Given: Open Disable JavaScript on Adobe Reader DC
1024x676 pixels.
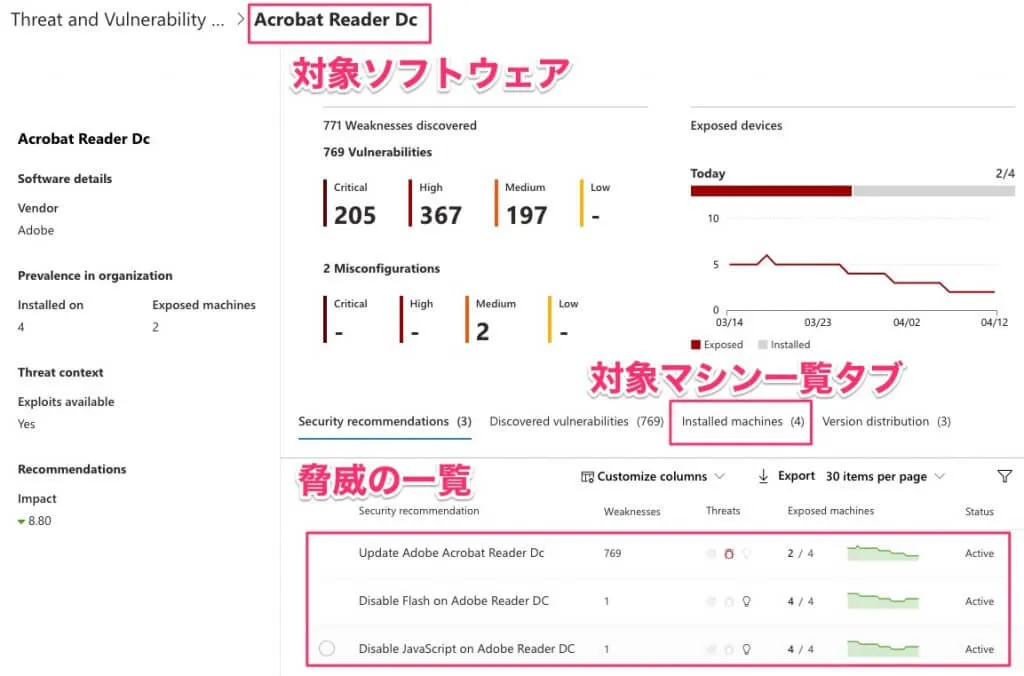Looking at the screenshot, I should click(466, 649).
